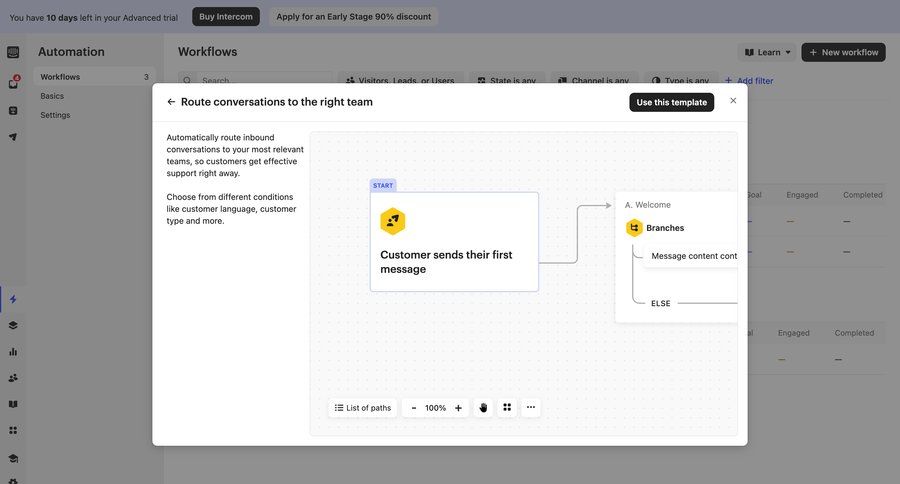Screen dimensions: 900x484
Task: Click the START label tag
Action: coord(383,185)
